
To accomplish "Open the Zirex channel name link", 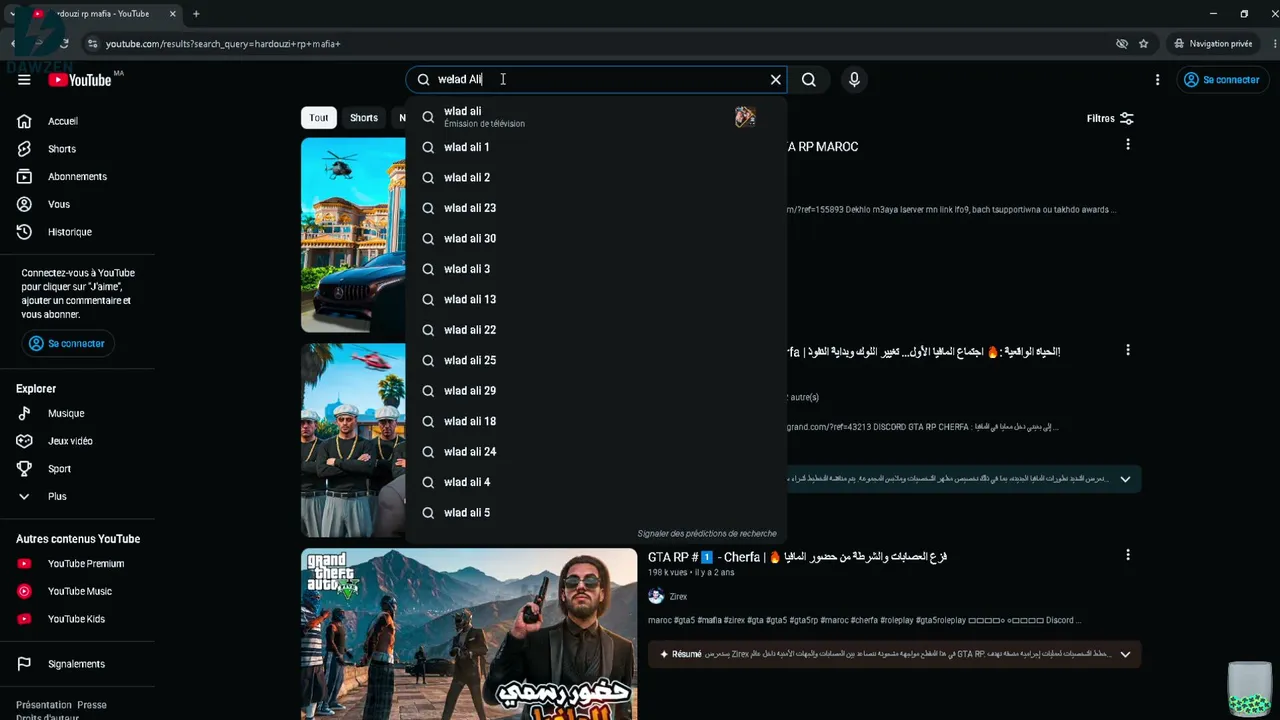I will tap(678, 597).
